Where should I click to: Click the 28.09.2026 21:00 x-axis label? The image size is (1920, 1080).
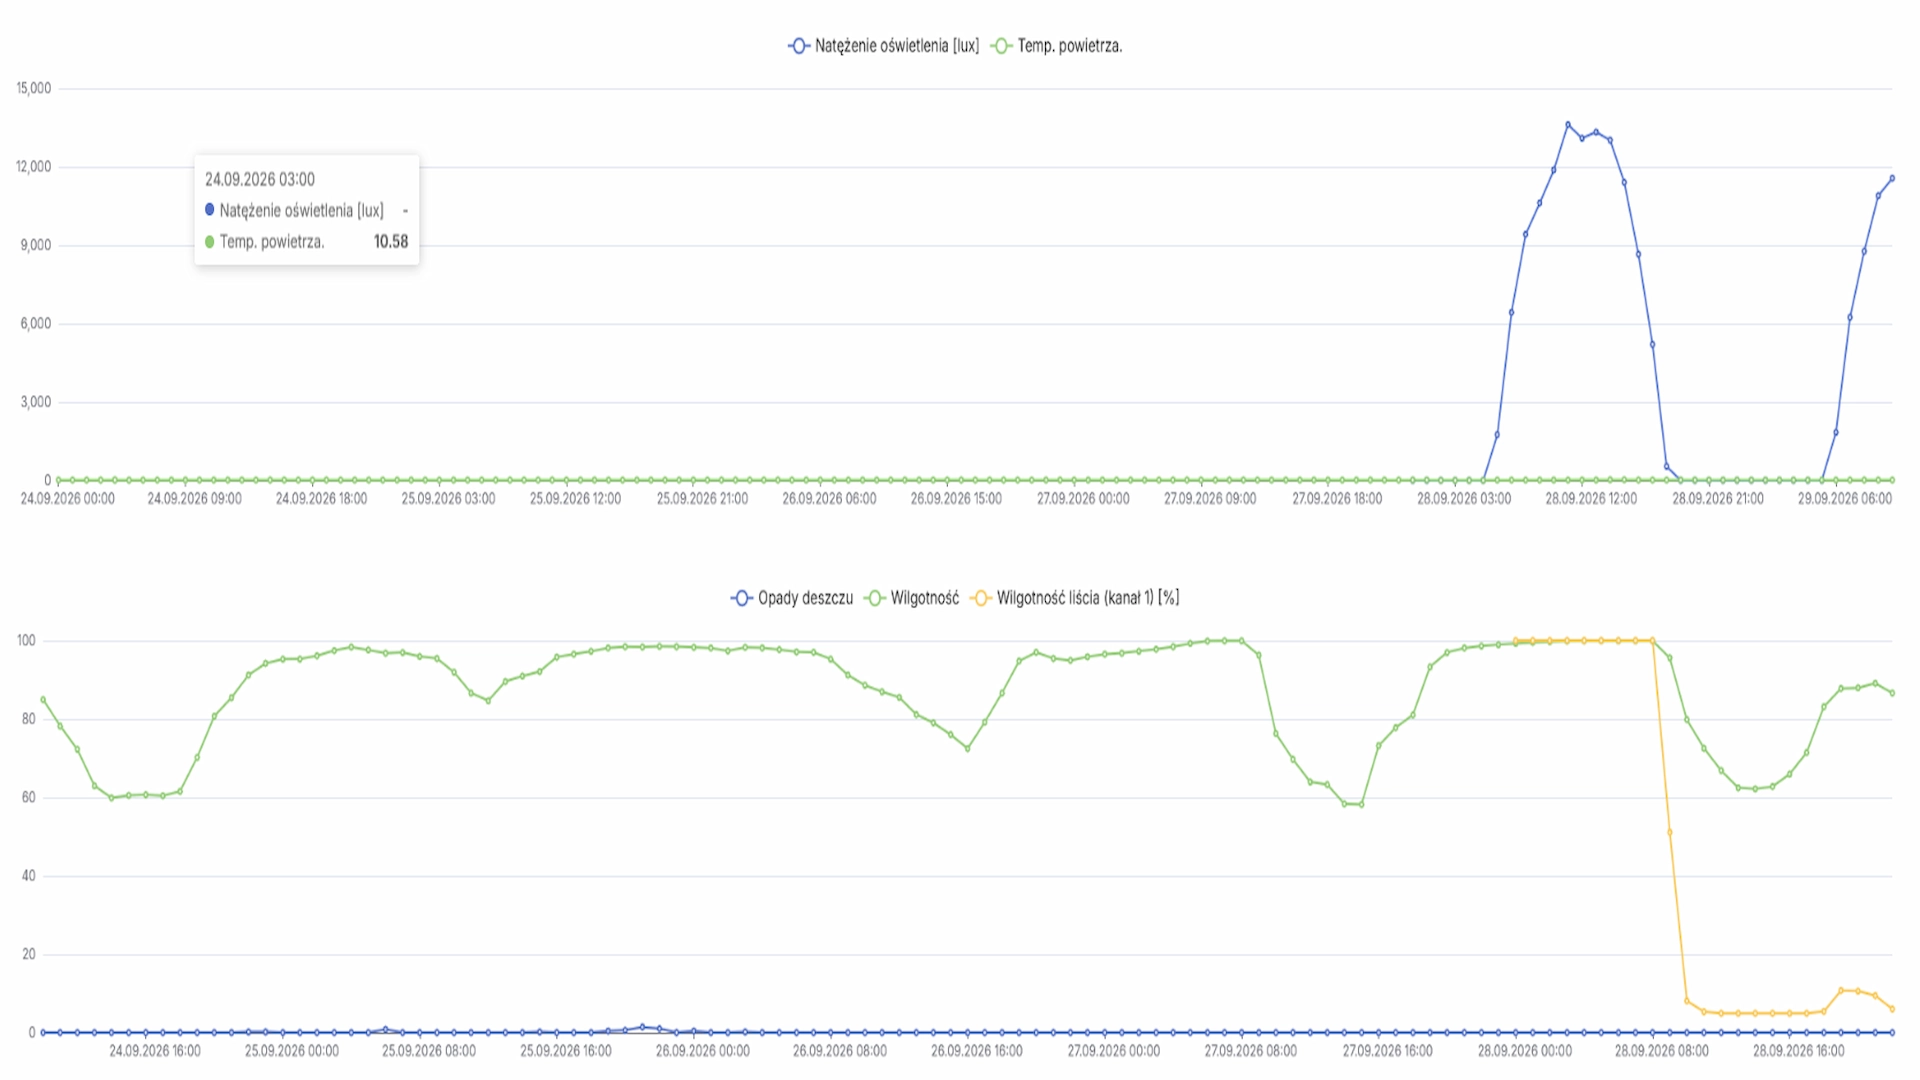pos(1718,498)
